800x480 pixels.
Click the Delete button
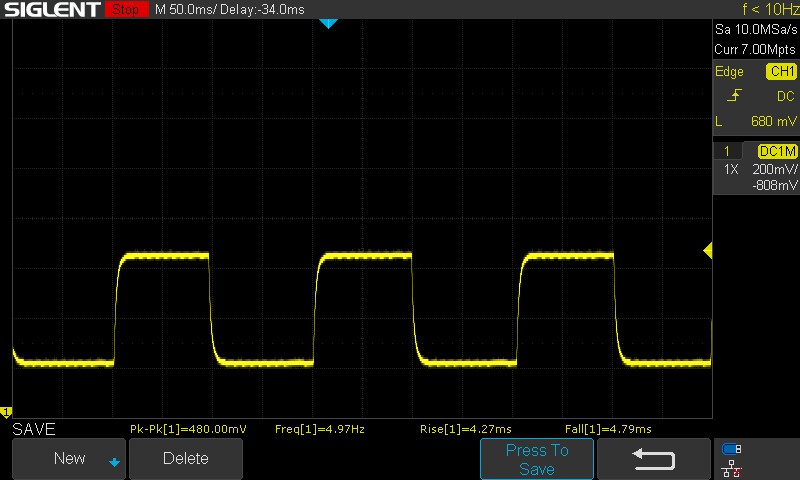coord(186,459)
